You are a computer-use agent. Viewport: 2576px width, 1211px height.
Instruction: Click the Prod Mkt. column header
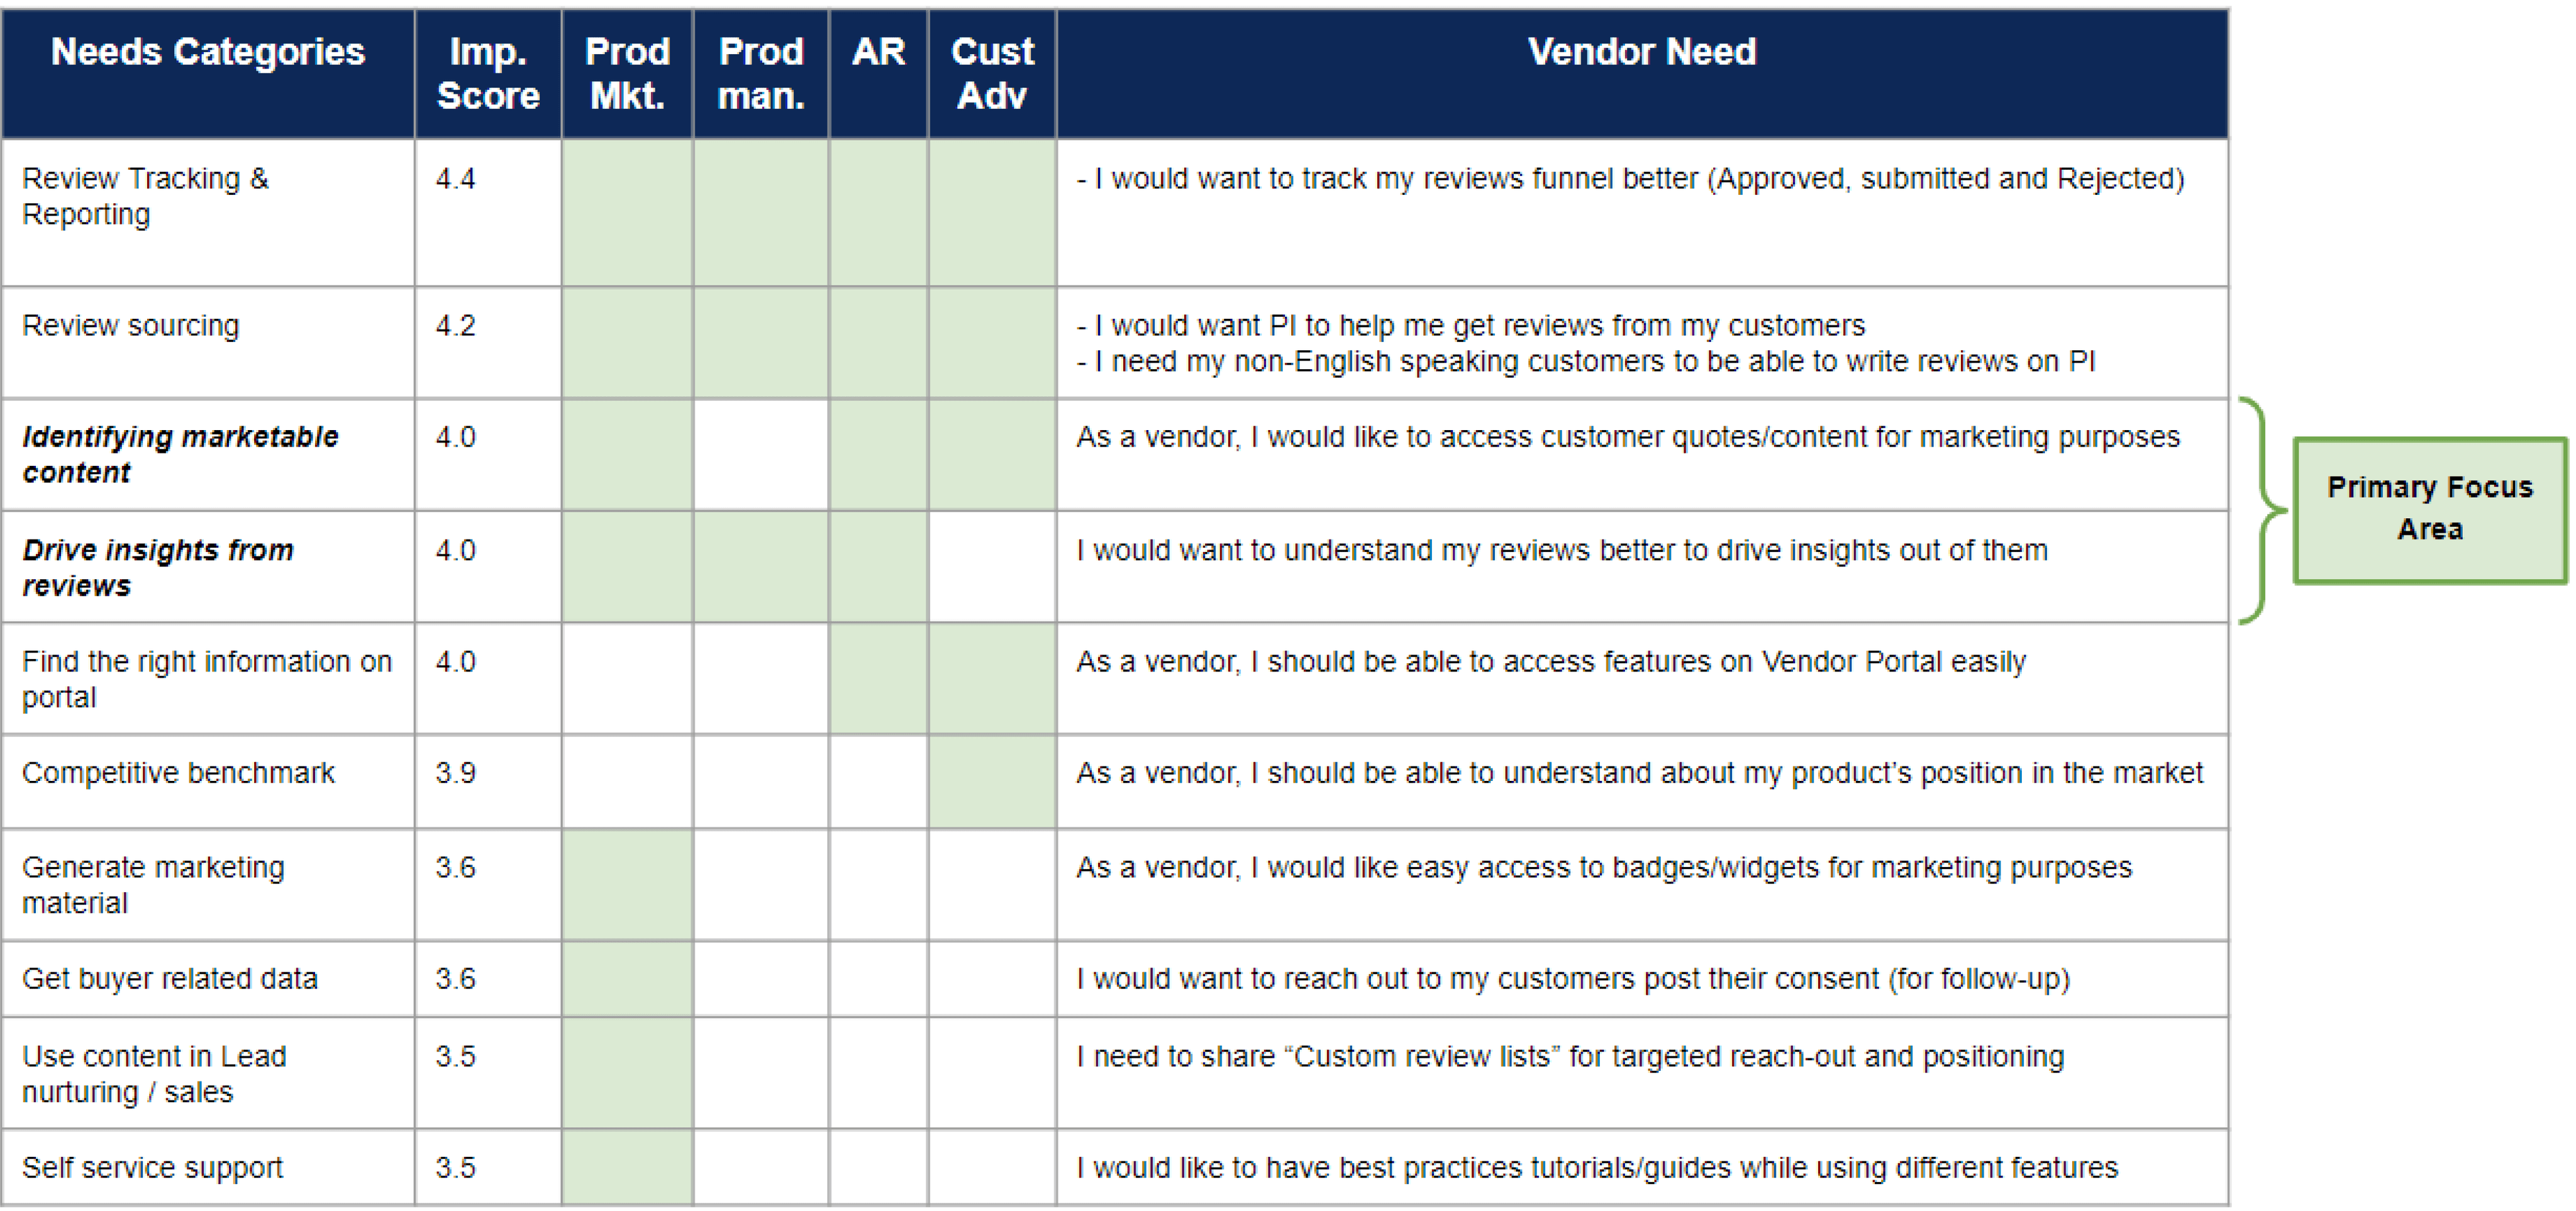[627, 73]
